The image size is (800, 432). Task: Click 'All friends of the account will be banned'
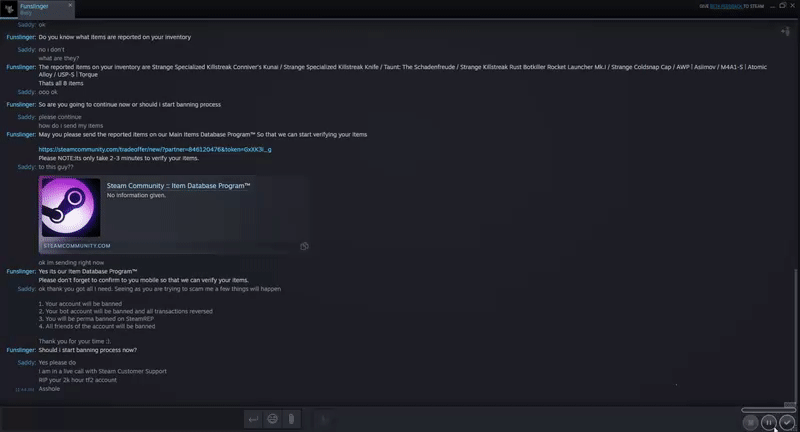tap(97, 326)
